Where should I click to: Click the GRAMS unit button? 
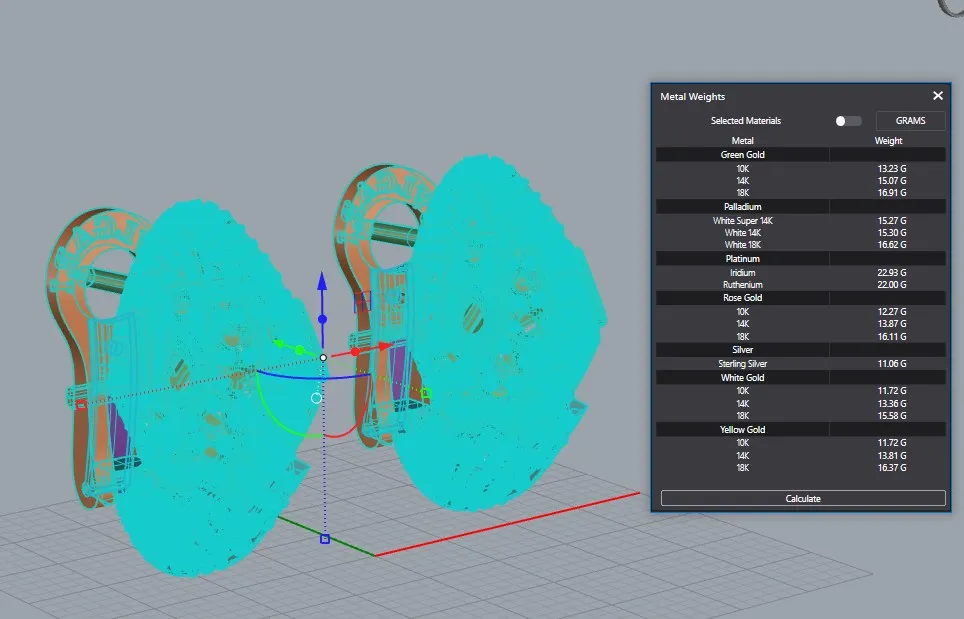[x=910, y=121]
